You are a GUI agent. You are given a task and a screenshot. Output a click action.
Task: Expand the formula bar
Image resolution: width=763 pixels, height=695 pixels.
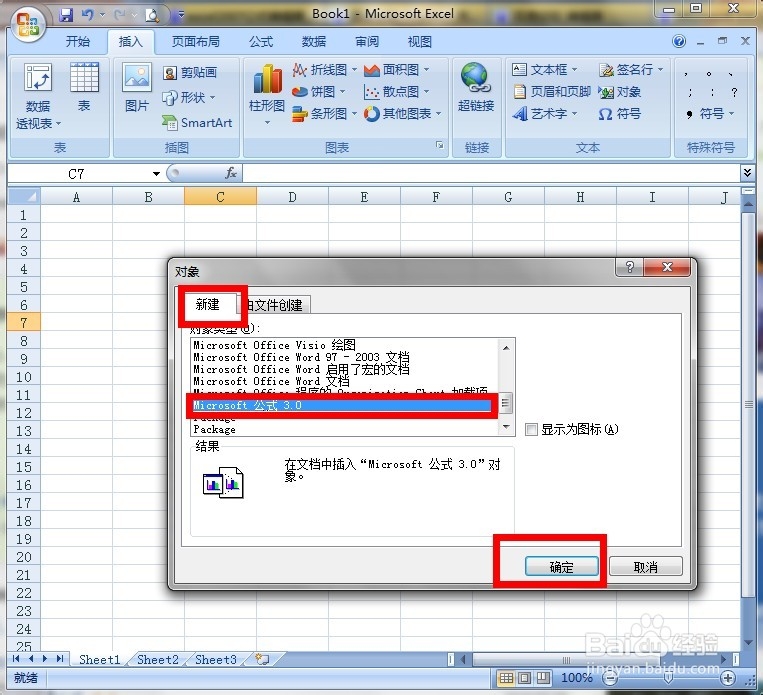747,172
